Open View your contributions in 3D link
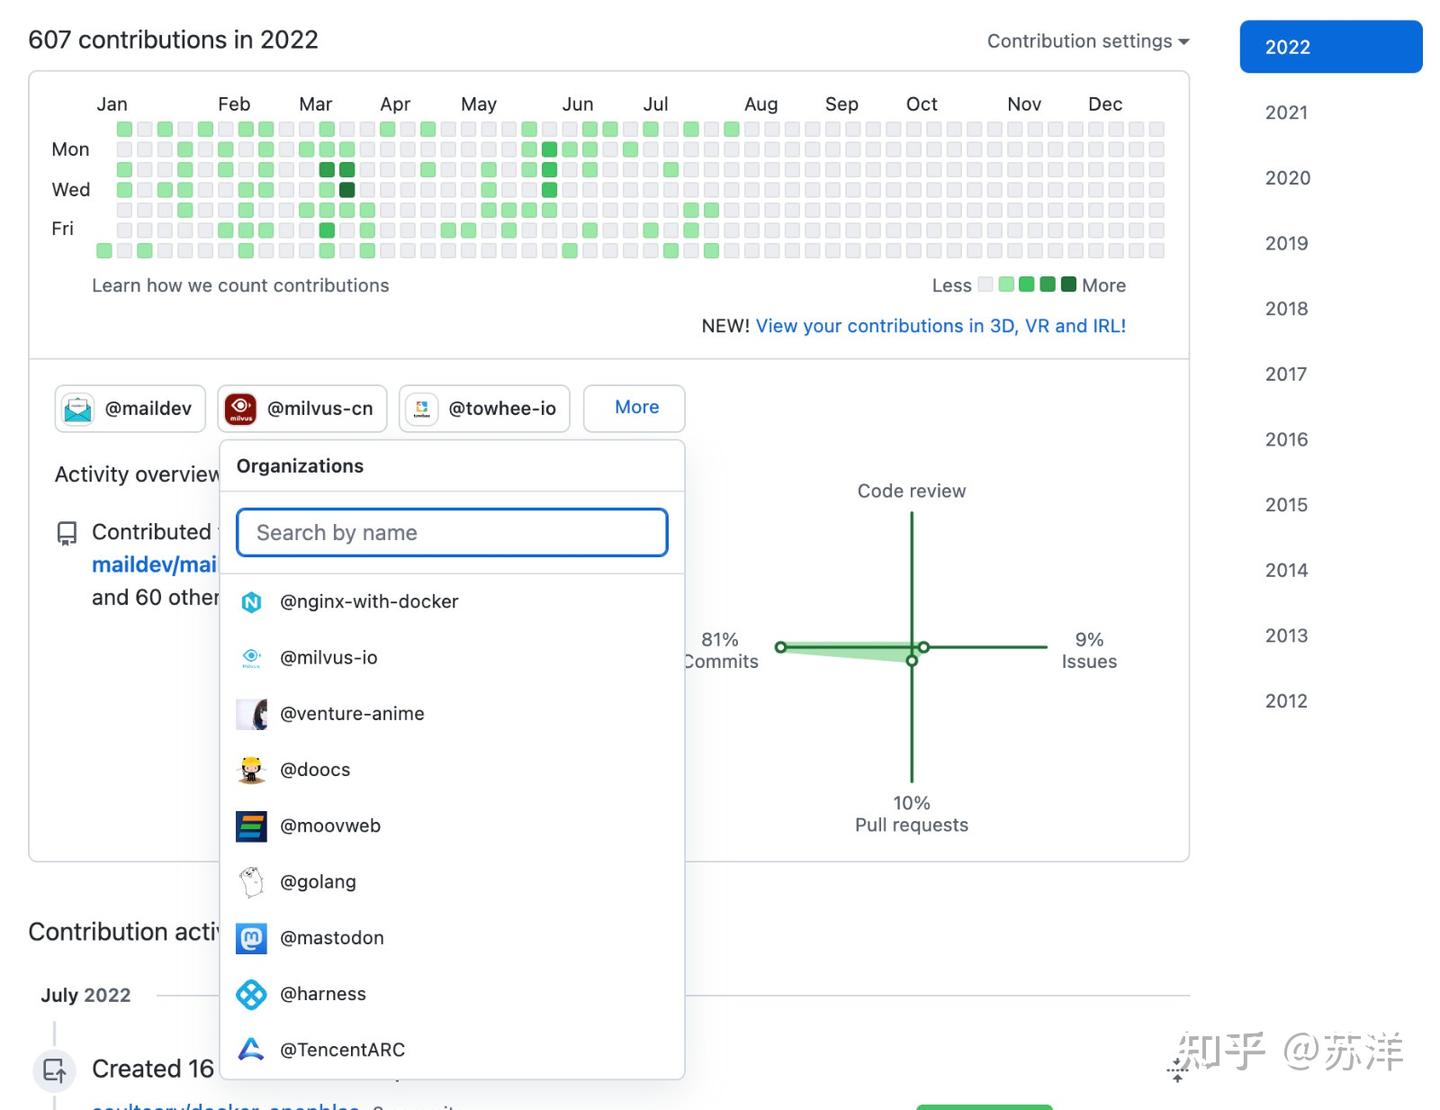 click(x=940, y=326)
